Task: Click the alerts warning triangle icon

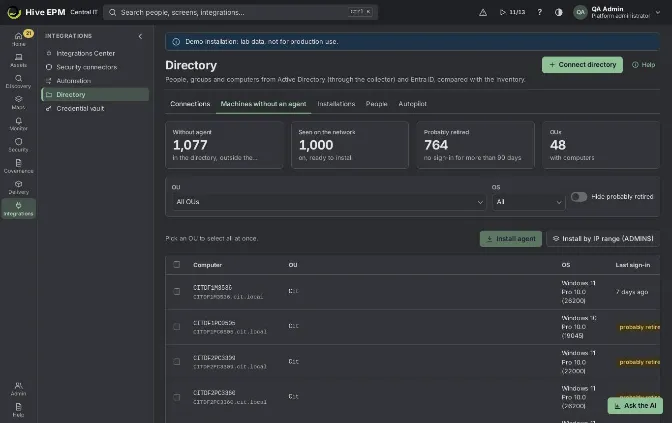Action: pyautogui.click(x=483, y=12)
